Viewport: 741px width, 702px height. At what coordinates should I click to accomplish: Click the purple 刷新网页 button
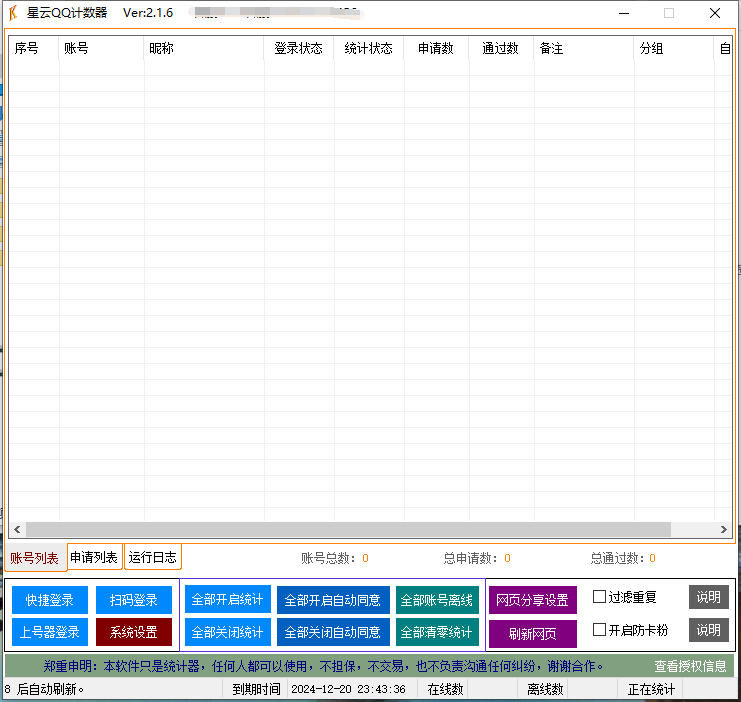532,634
